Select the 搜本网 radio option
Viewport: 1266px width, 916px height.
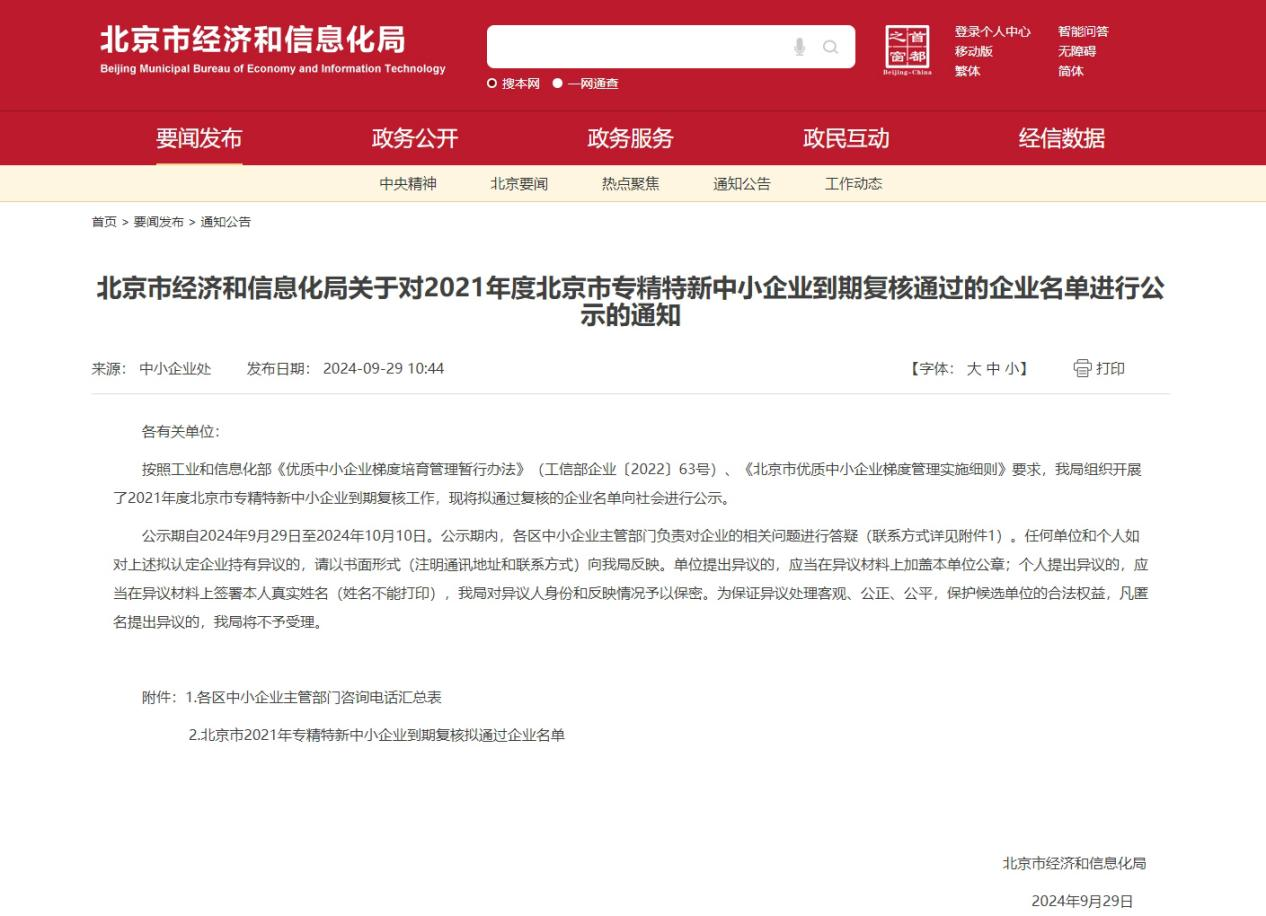[492, 84]
